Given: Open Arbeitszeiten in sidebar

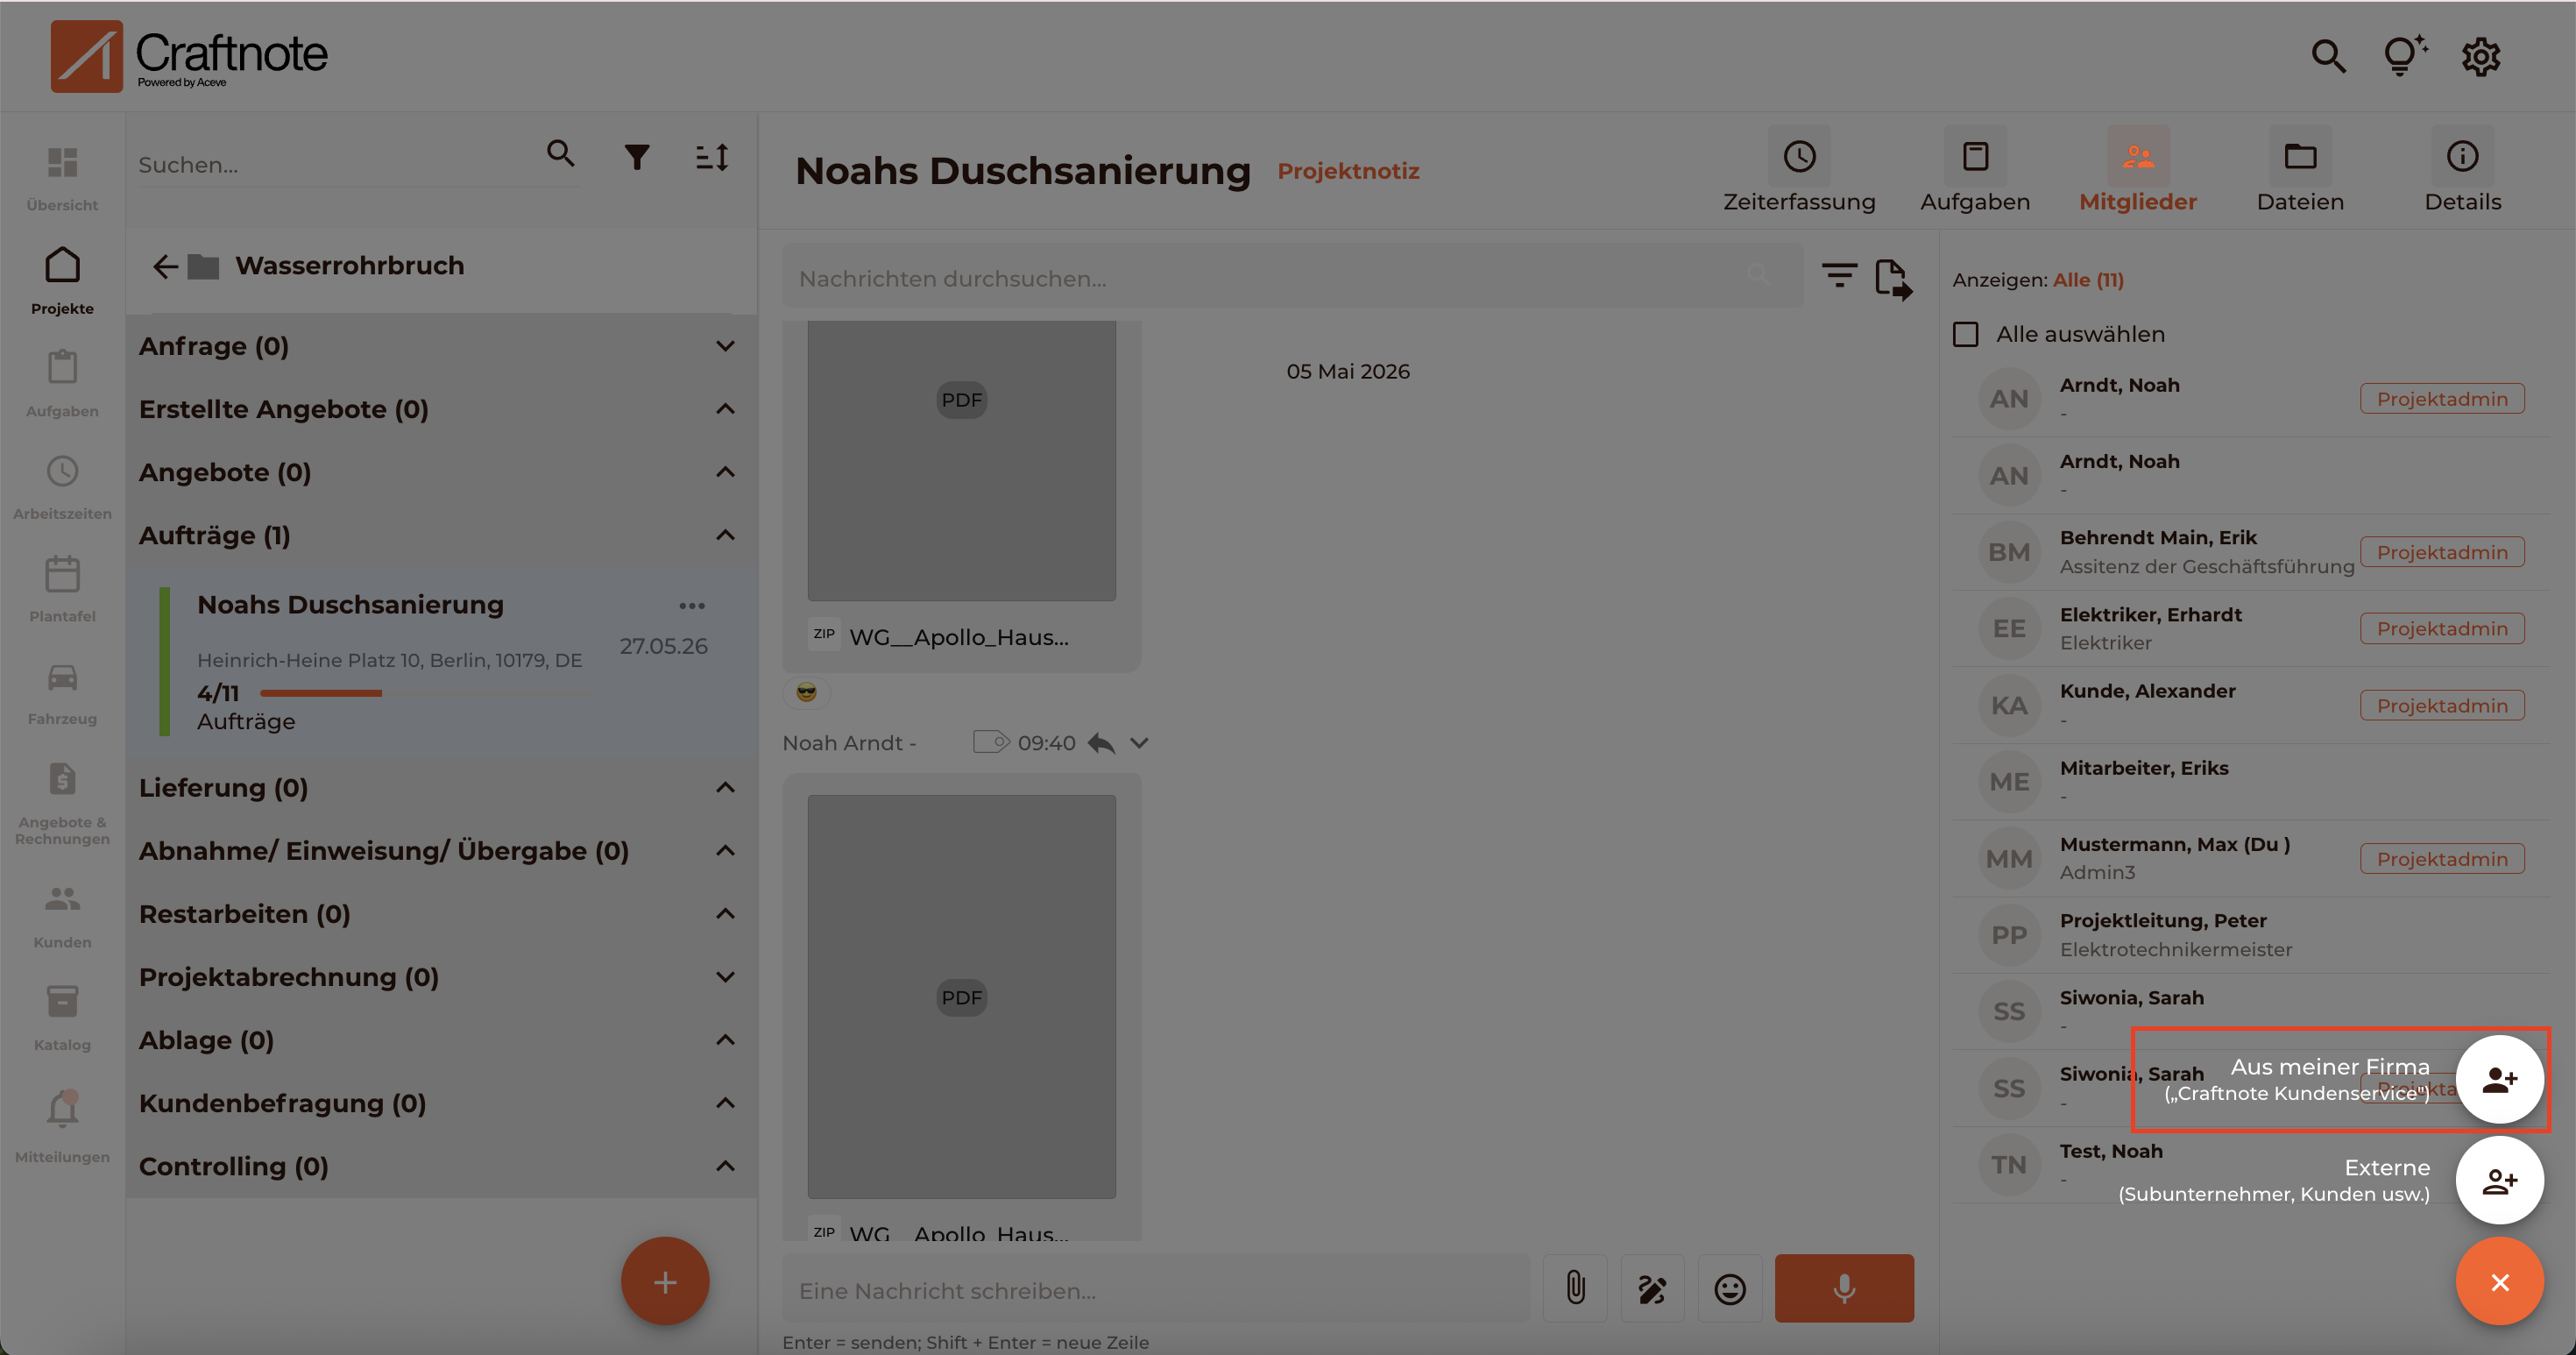Looking at the screenshot, I should click(62, 487).
